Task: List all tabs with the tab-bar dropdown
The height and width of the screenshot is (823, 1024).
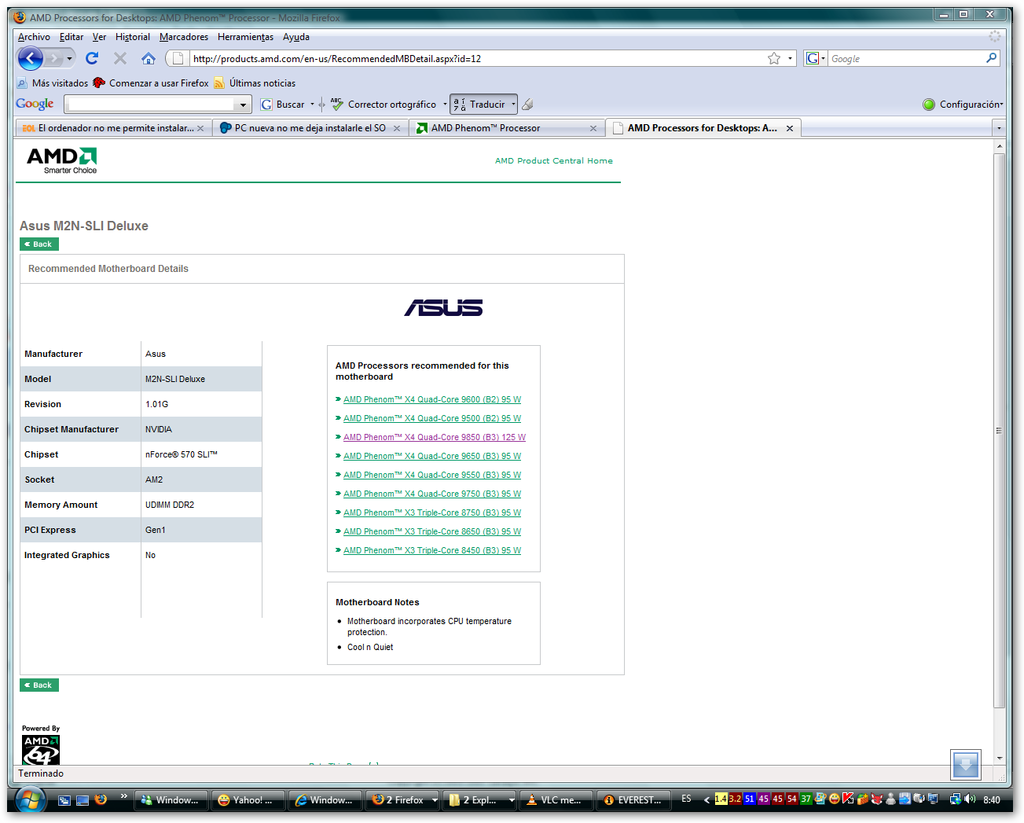Action: pyautogui.click(x=999, y=128)
